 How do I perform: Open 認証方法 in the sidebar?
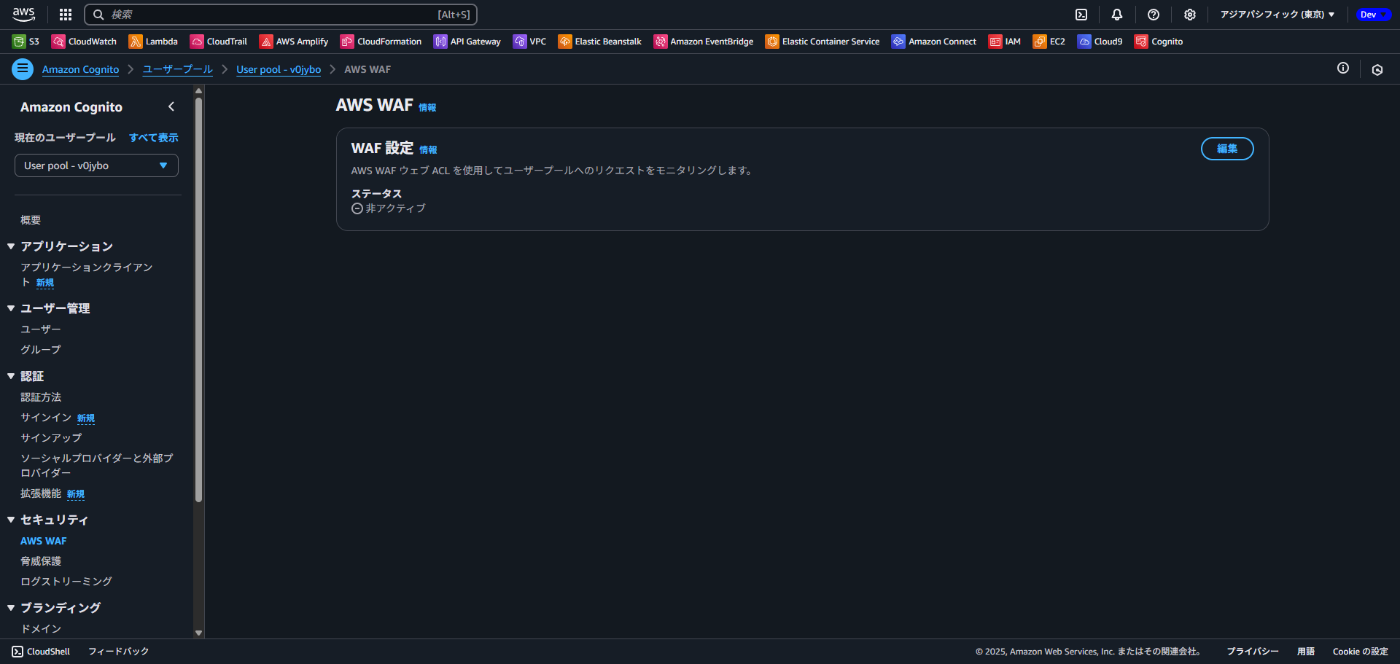(x=41, y=397)
